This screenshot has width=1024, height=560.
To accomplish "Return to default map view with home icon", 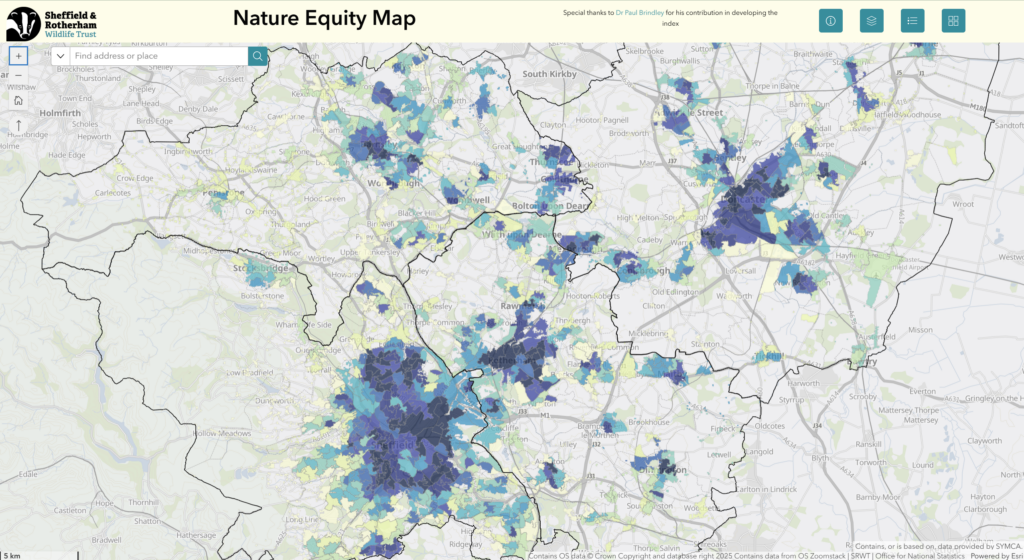I will click(x=18, y=101).
